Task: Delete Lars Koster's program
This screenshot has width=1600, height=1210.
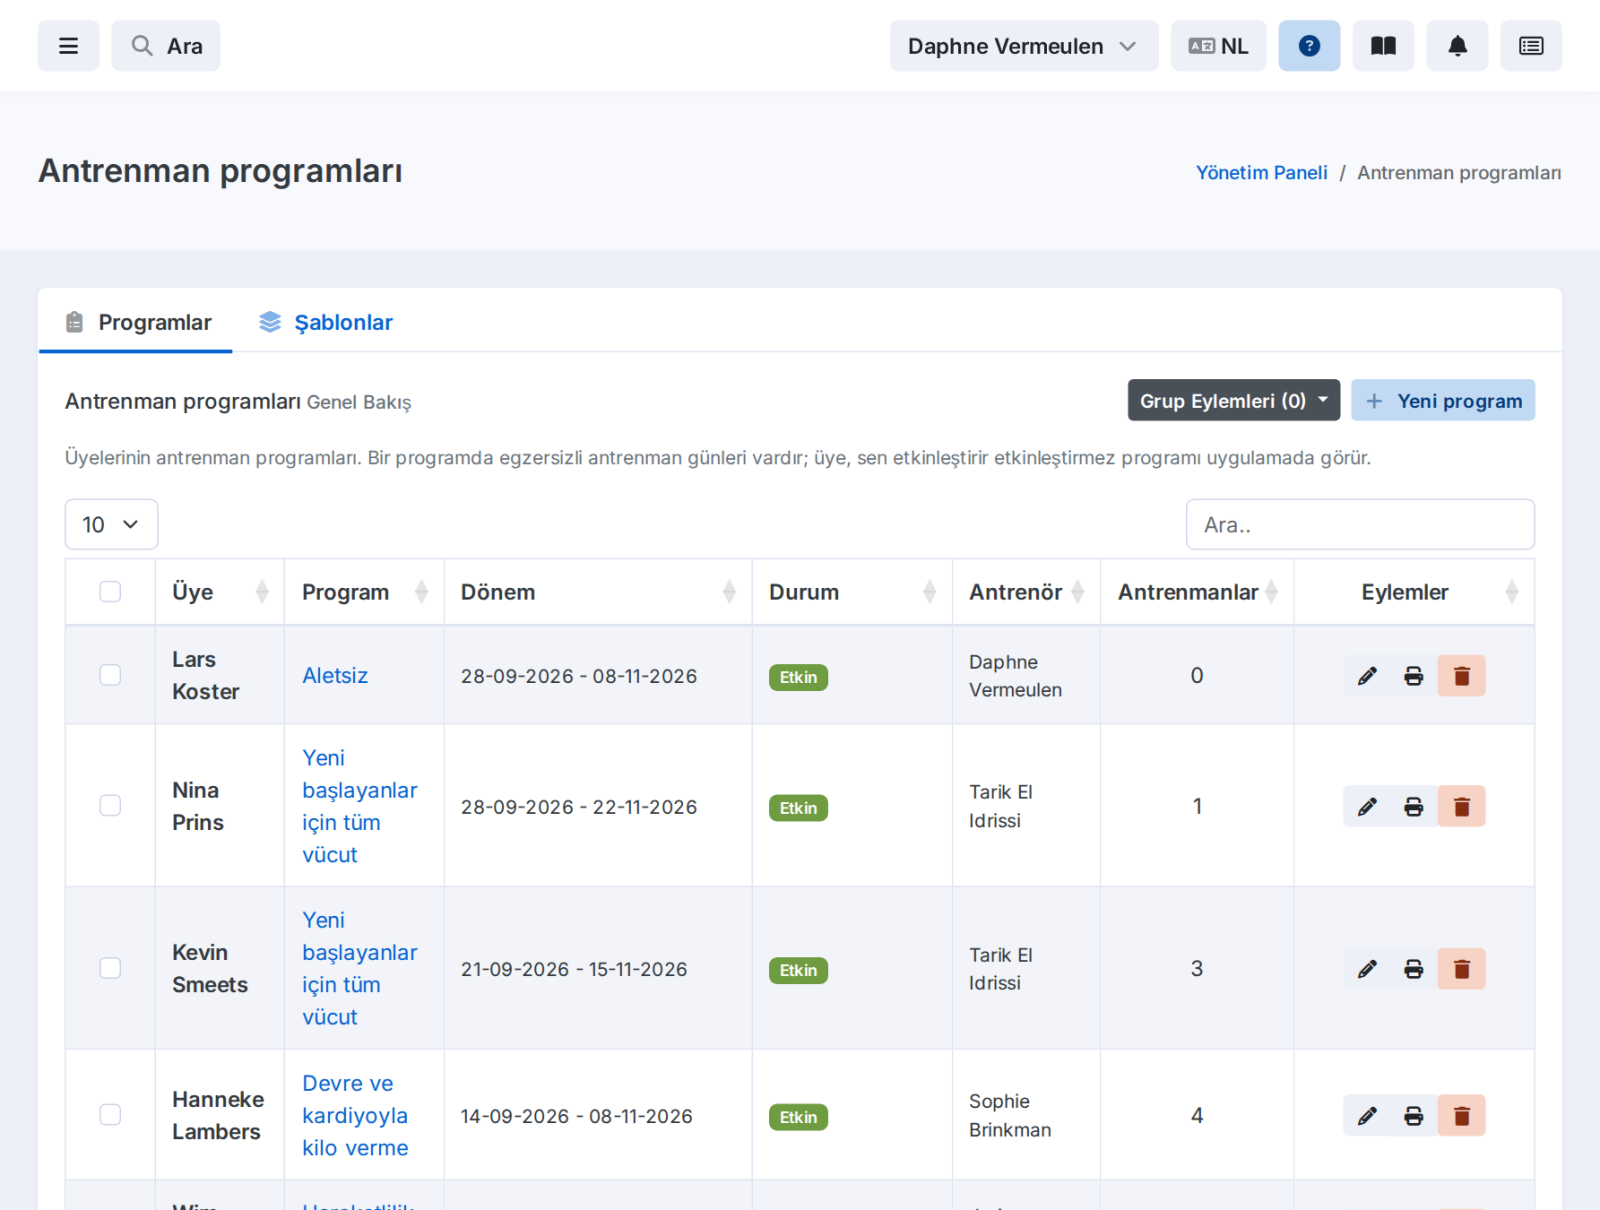Action: 1461,676
